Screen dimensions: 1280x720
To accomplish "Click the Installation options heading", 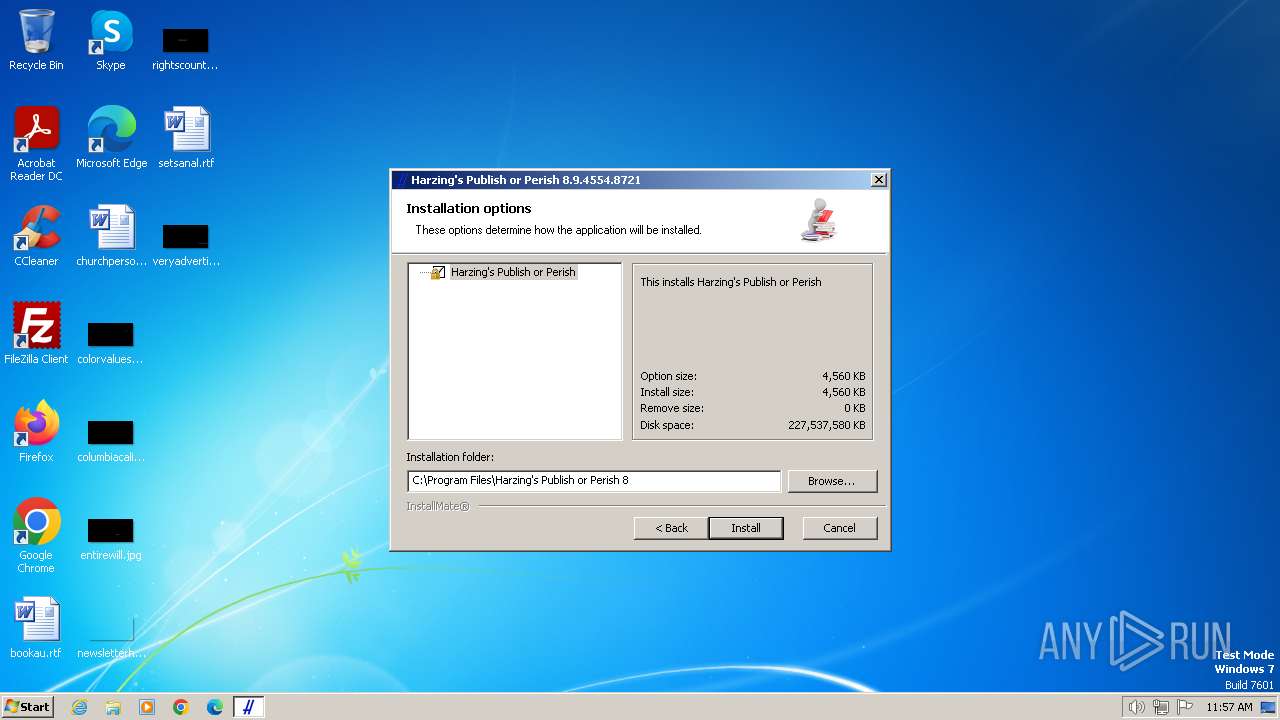I will pos(469,208).
